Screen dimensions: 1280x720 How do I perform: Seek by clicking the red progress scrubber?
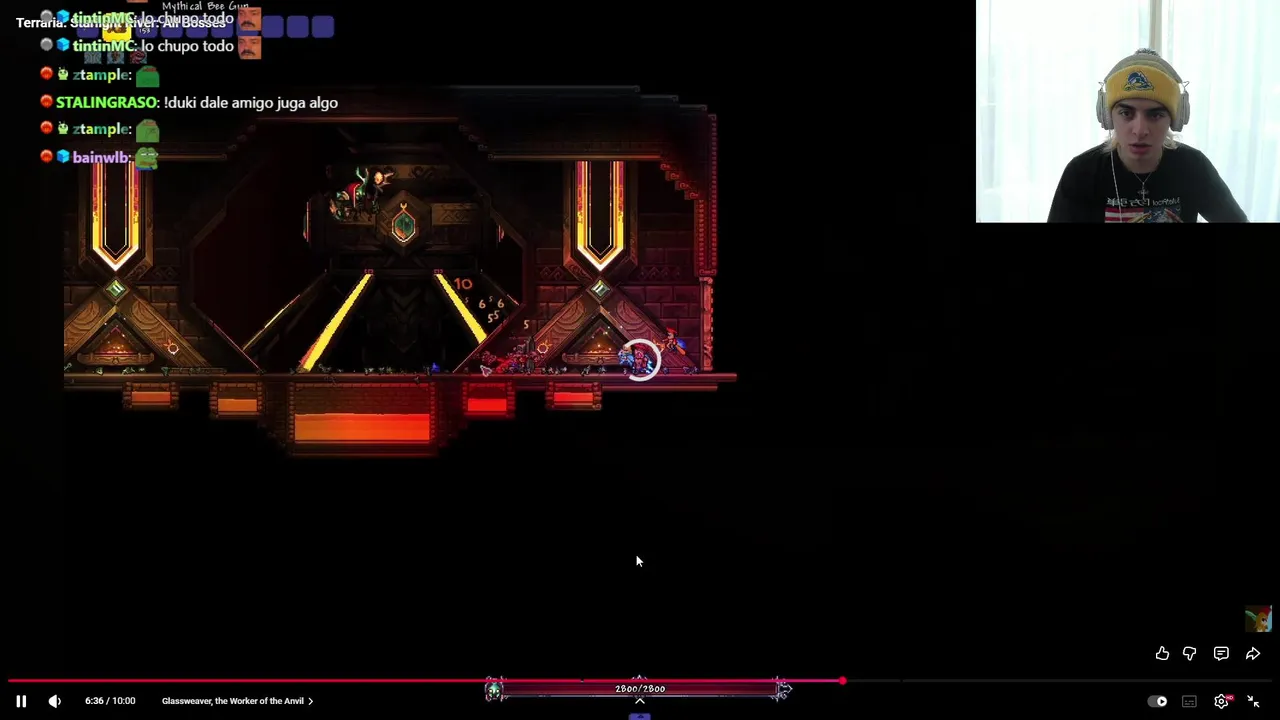click(x=842, y=681)
